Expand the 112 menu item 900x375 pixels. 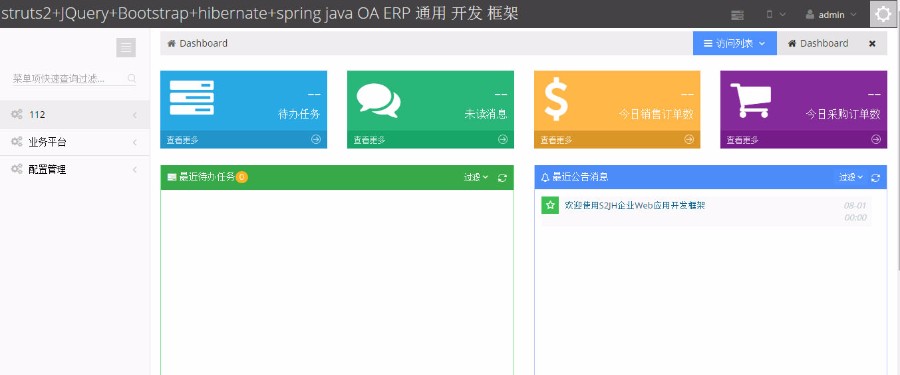pos(75,115)
